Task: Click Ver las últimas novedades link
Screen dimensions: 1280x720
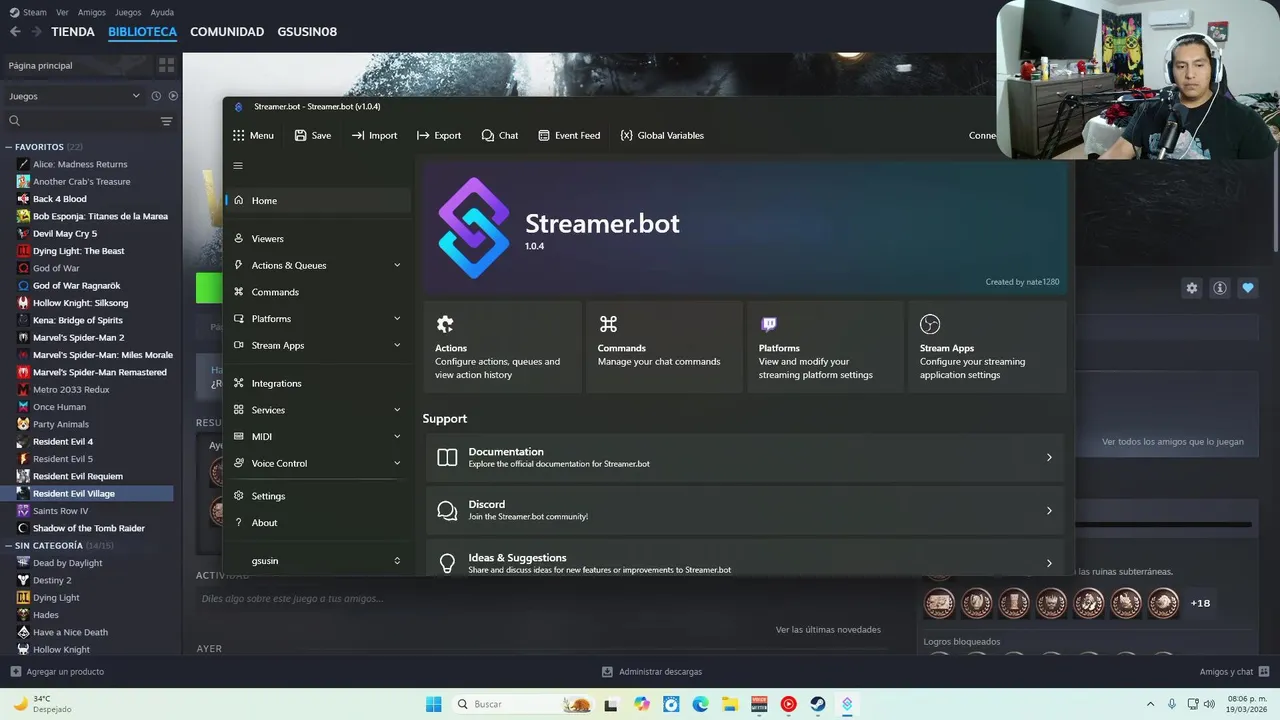Action: click(x=828, y=629)
